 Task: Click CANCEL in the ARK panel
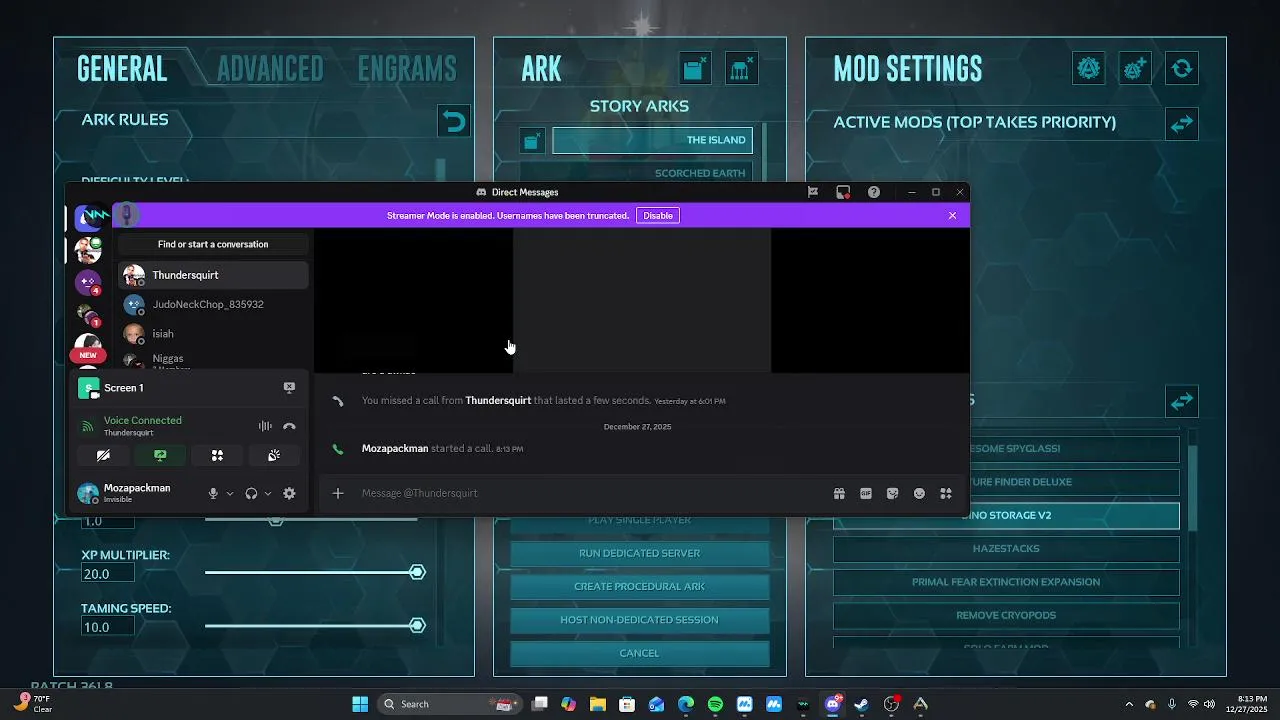639,653
